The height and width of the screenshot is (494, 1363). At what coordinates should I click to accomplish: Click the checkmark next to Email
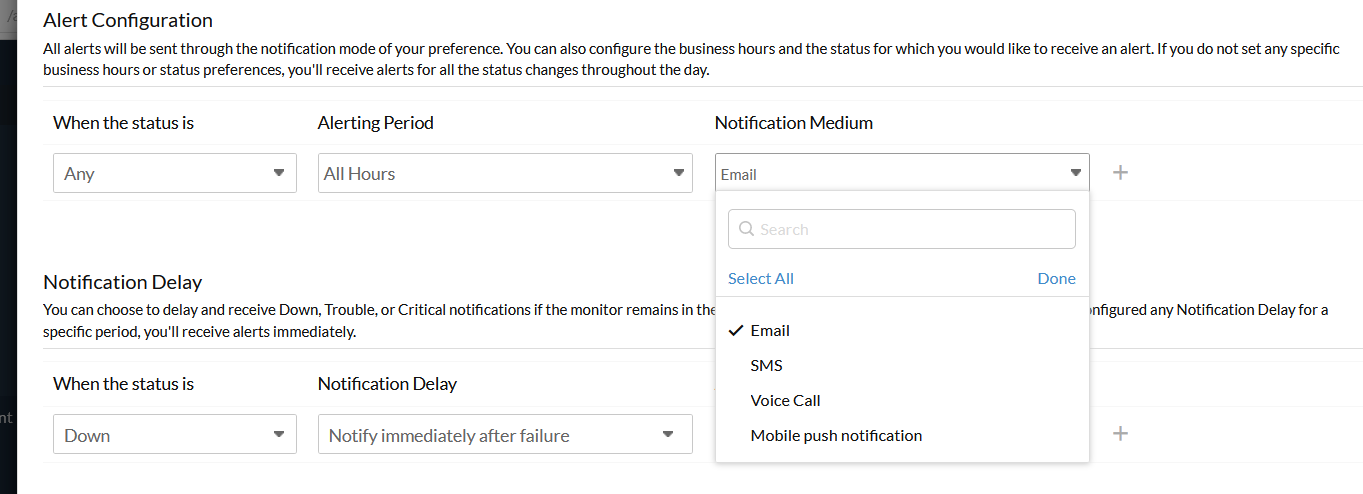pyautogui.click(x=736, y=330)
